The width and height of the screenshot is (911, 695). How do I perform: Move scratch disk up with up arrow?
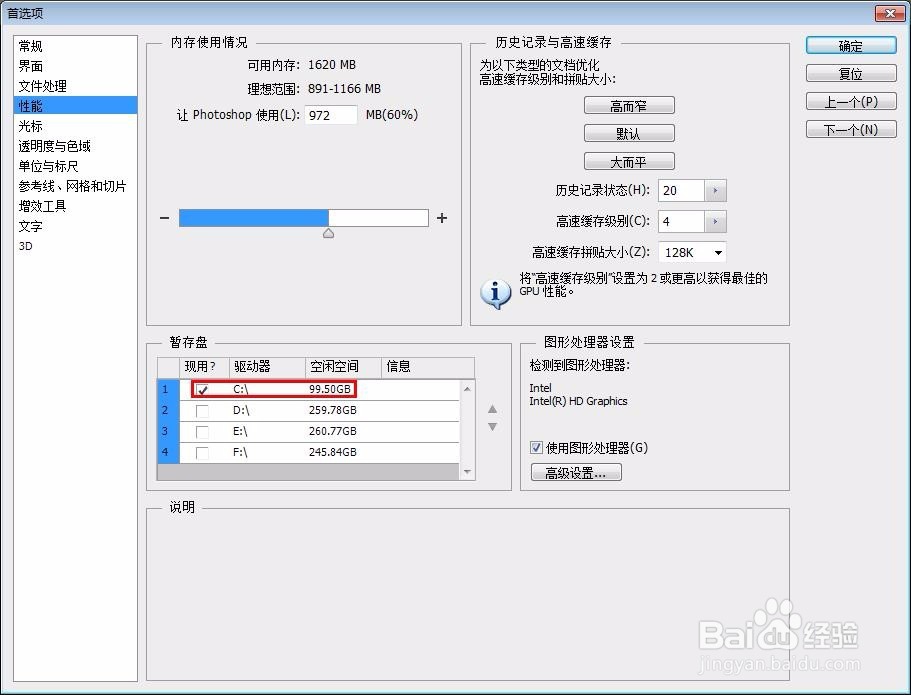point(492,409)
